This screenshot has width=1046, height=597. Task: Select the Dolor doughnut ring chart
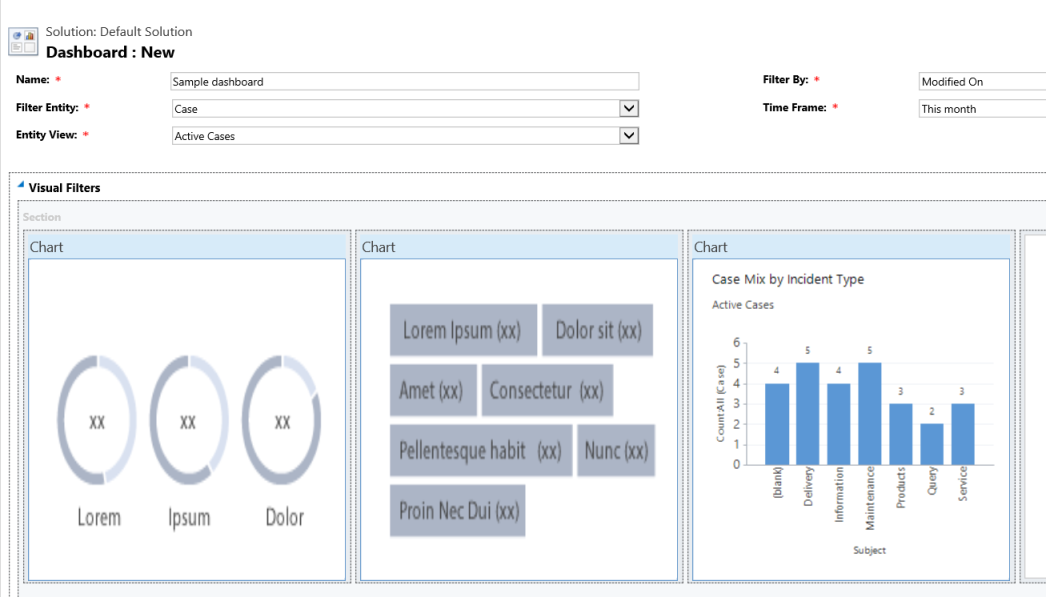(x=283, y=420)
